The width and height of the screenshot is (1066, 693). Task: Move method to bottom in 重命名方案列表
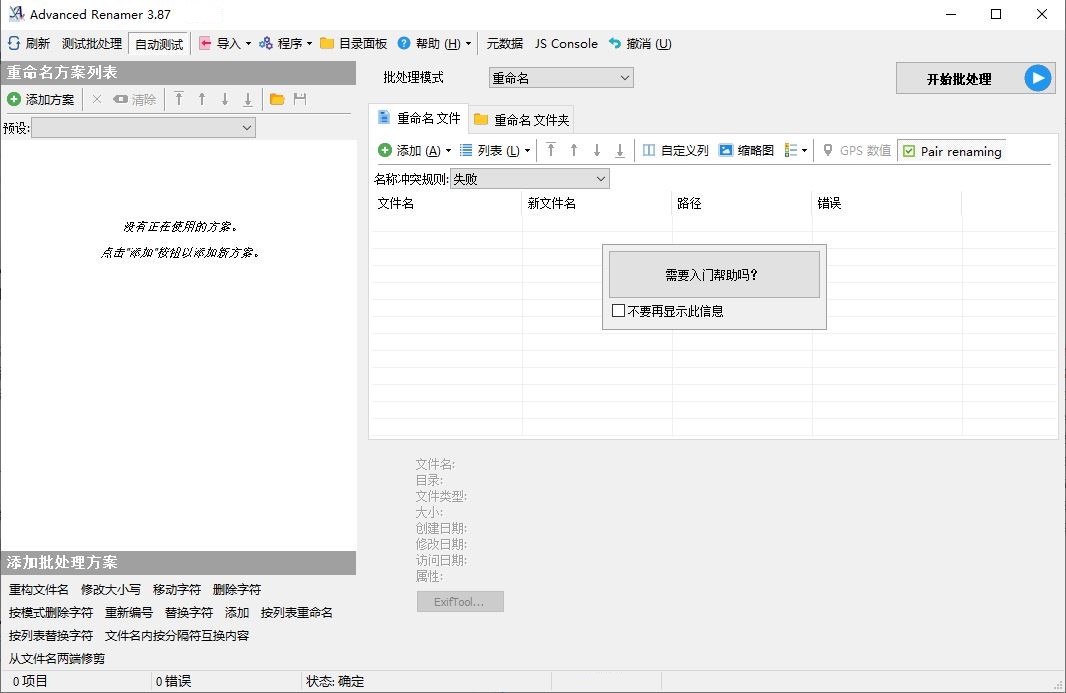click(x=248, y=99)
